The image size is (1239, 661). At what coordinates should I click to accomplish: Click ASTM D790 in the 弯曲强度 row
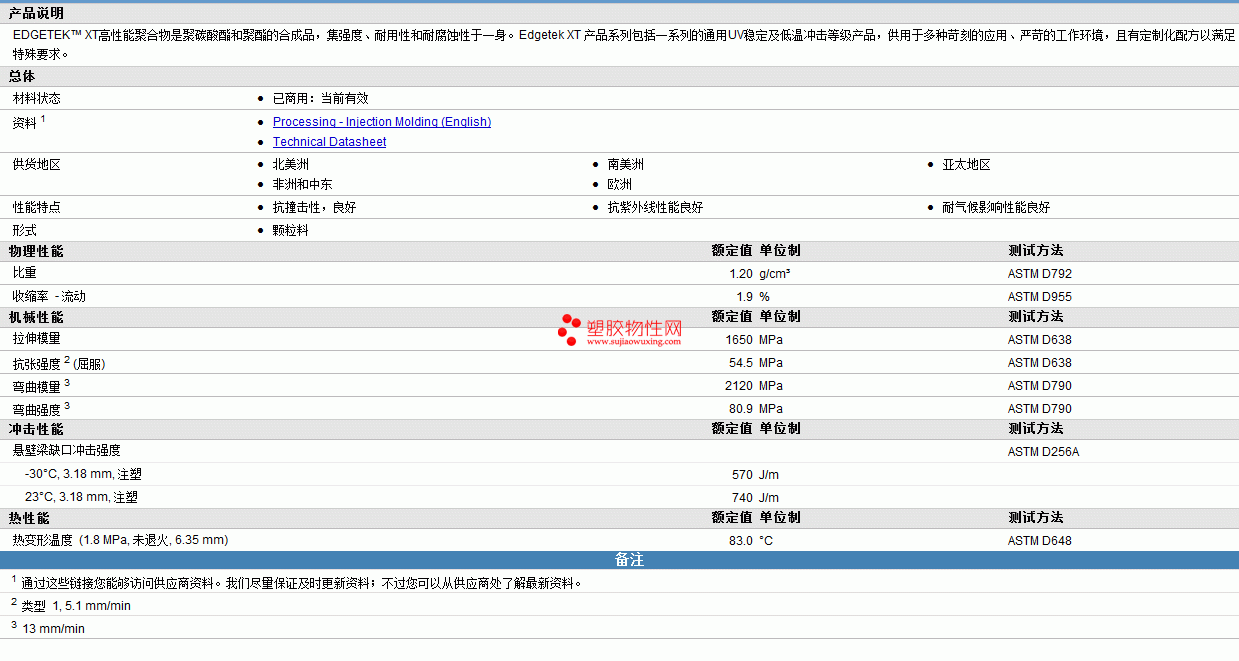click(1040, 408)
